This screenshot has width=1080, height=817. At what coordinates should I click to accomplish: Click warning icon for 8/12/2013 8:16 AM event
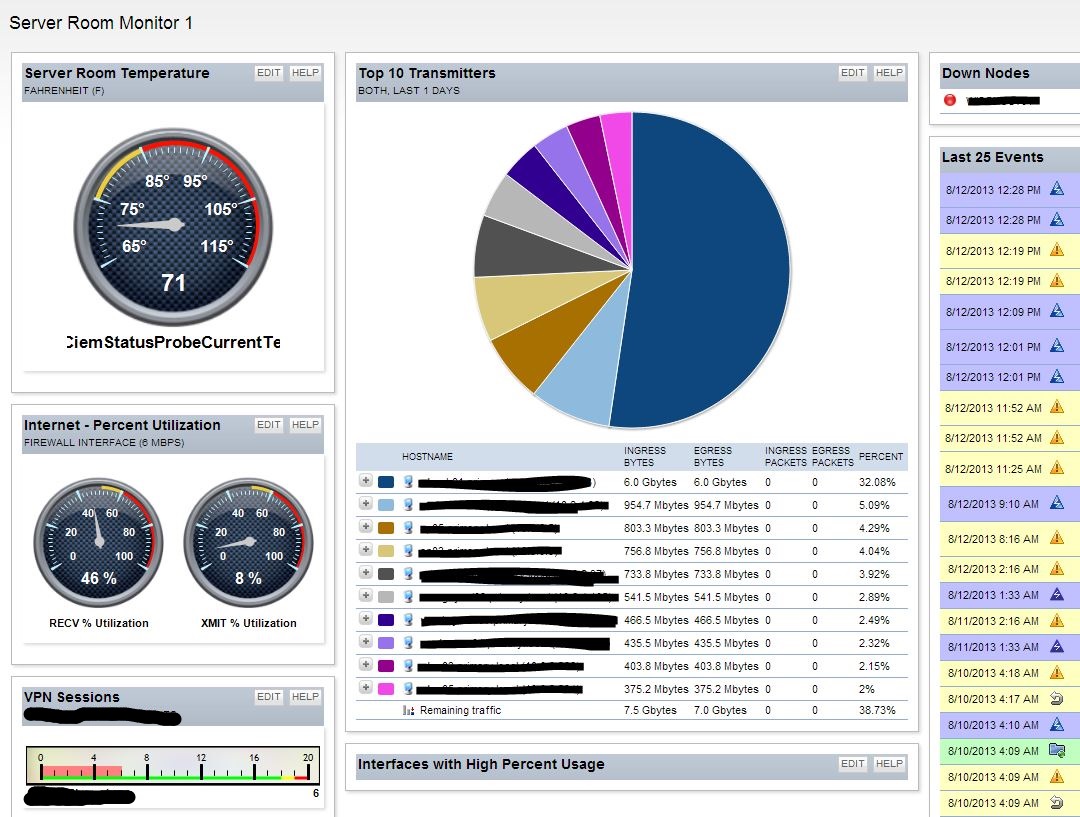click(1057, 538)
